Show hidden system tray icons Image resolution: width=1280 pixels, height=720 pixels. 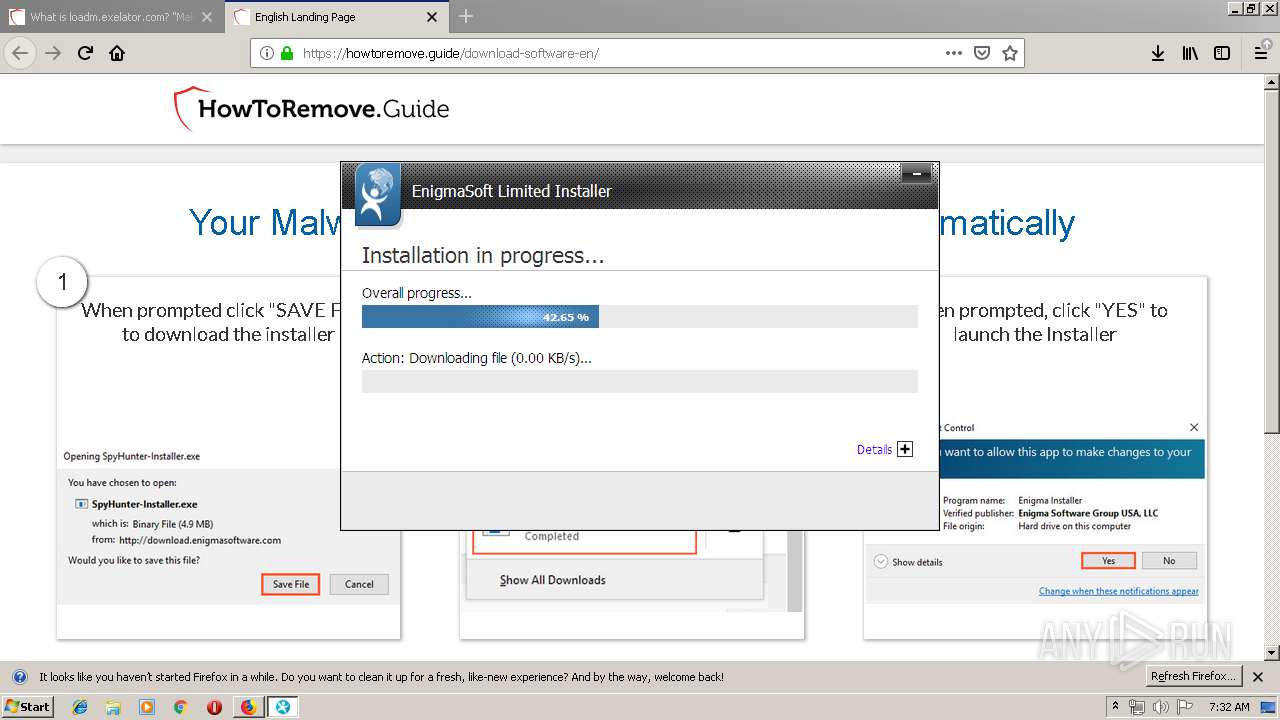click(1115, 707)
